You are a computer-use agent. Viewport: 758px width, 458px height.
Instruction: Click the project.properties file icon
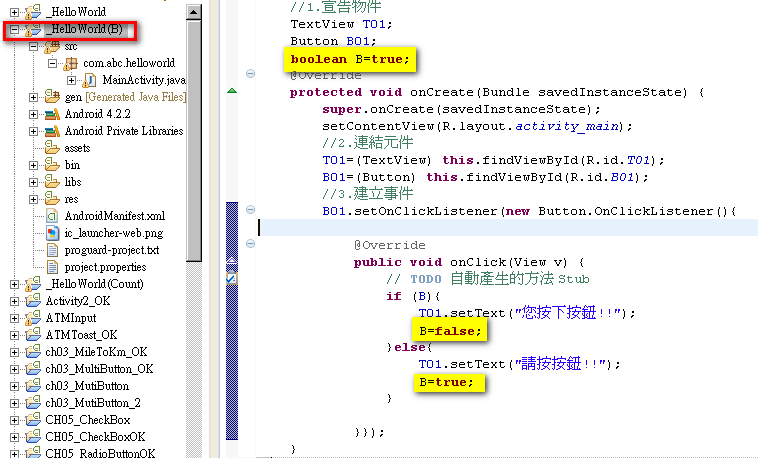(52, 267)
